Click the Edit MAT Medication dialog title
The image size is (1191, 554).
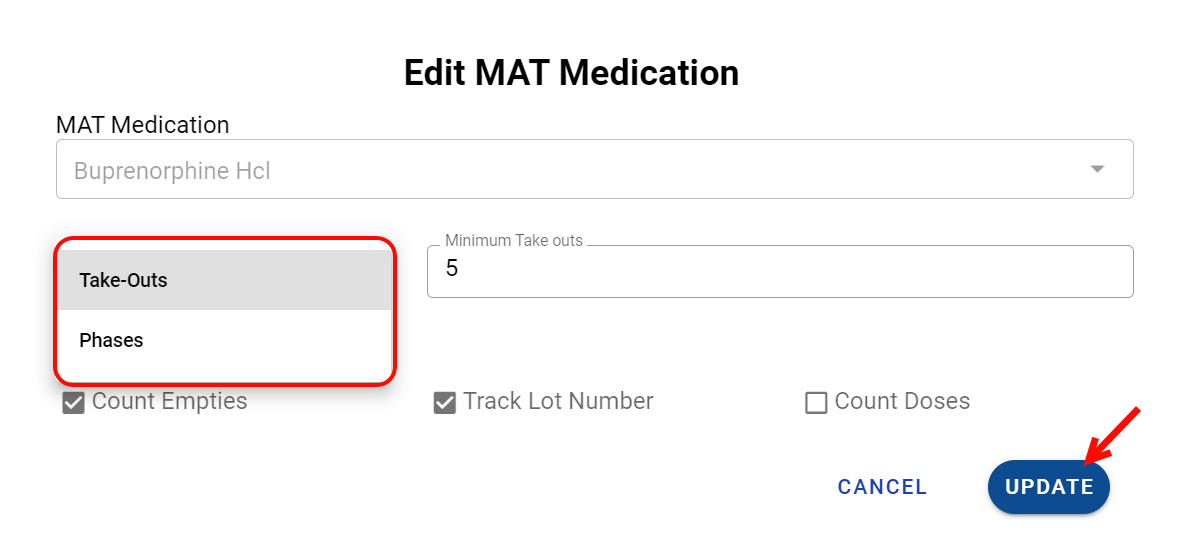tap(571, 73)
